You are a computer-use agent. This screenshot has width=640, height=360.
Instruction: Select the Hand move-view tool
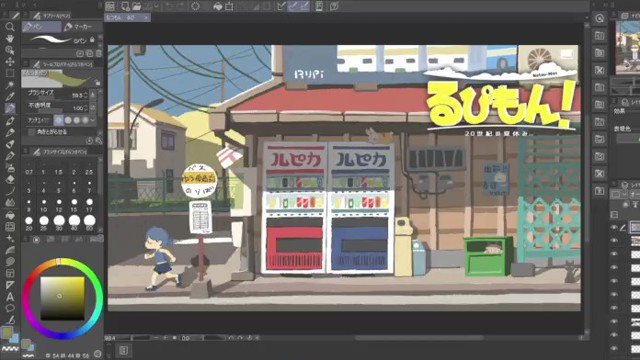[x=9, y=38]
